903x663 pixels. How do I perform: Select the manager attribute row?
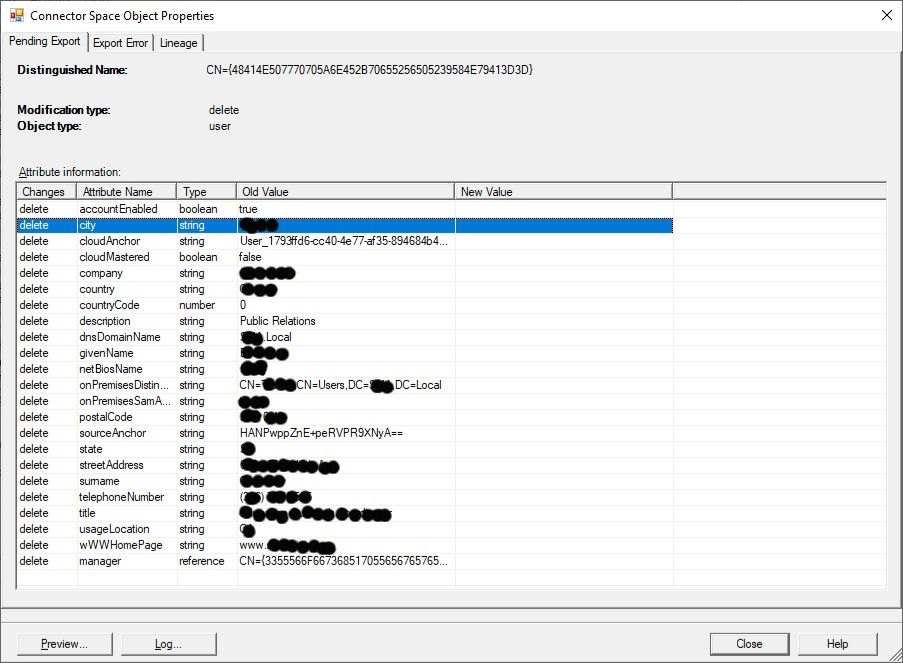click(x=345, y=561)
